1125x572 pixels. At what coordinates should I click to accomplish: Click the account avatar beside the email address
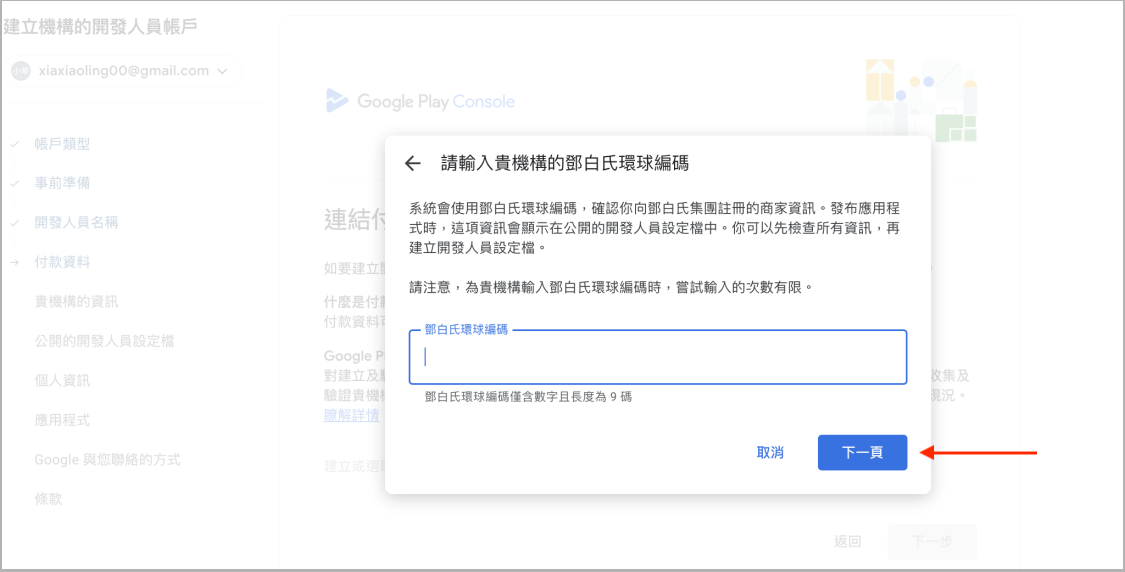(21, 71)
